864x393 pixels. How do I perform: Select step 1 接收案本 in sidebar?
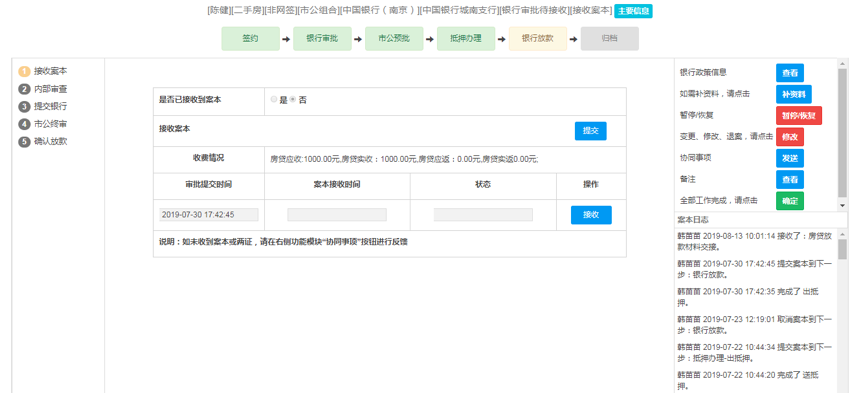point(44,71)
